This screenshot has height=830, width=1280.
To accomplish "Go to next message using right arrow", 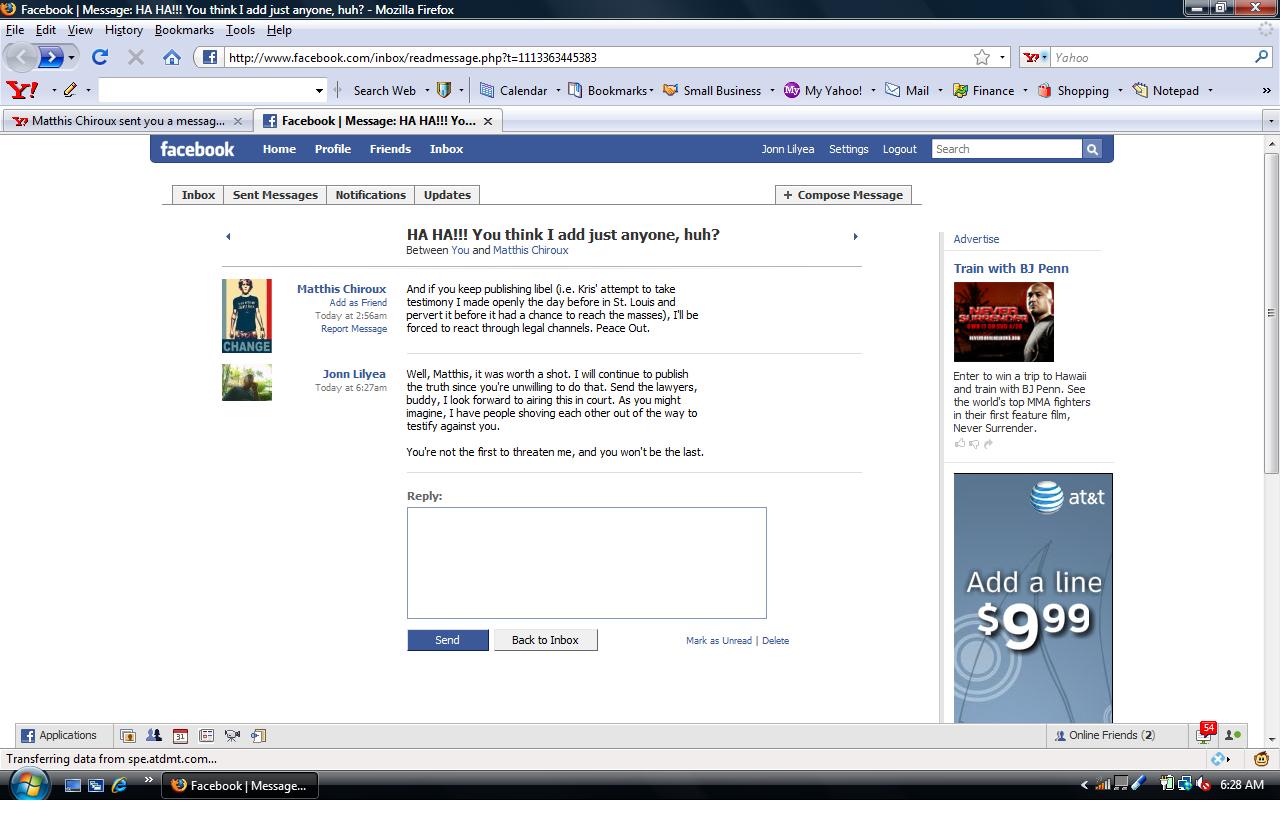I will point(855,237).
